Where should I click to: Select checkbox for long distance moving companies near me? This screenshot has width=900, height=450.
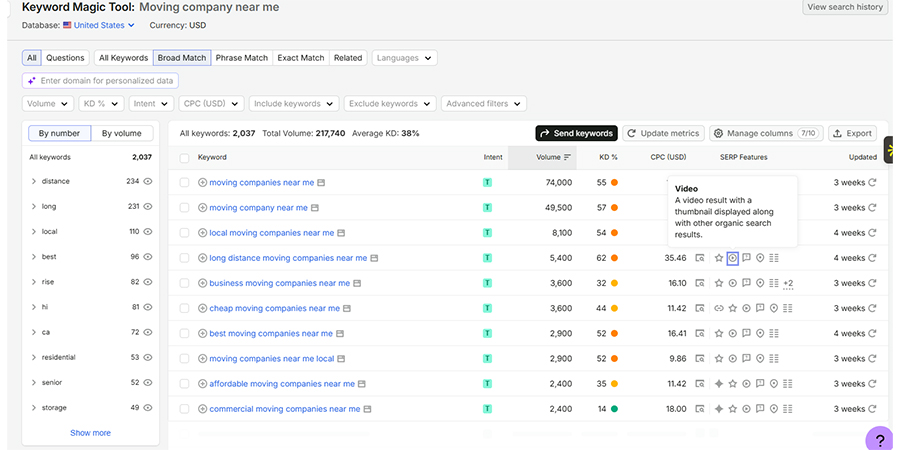(x=184, y=258)
